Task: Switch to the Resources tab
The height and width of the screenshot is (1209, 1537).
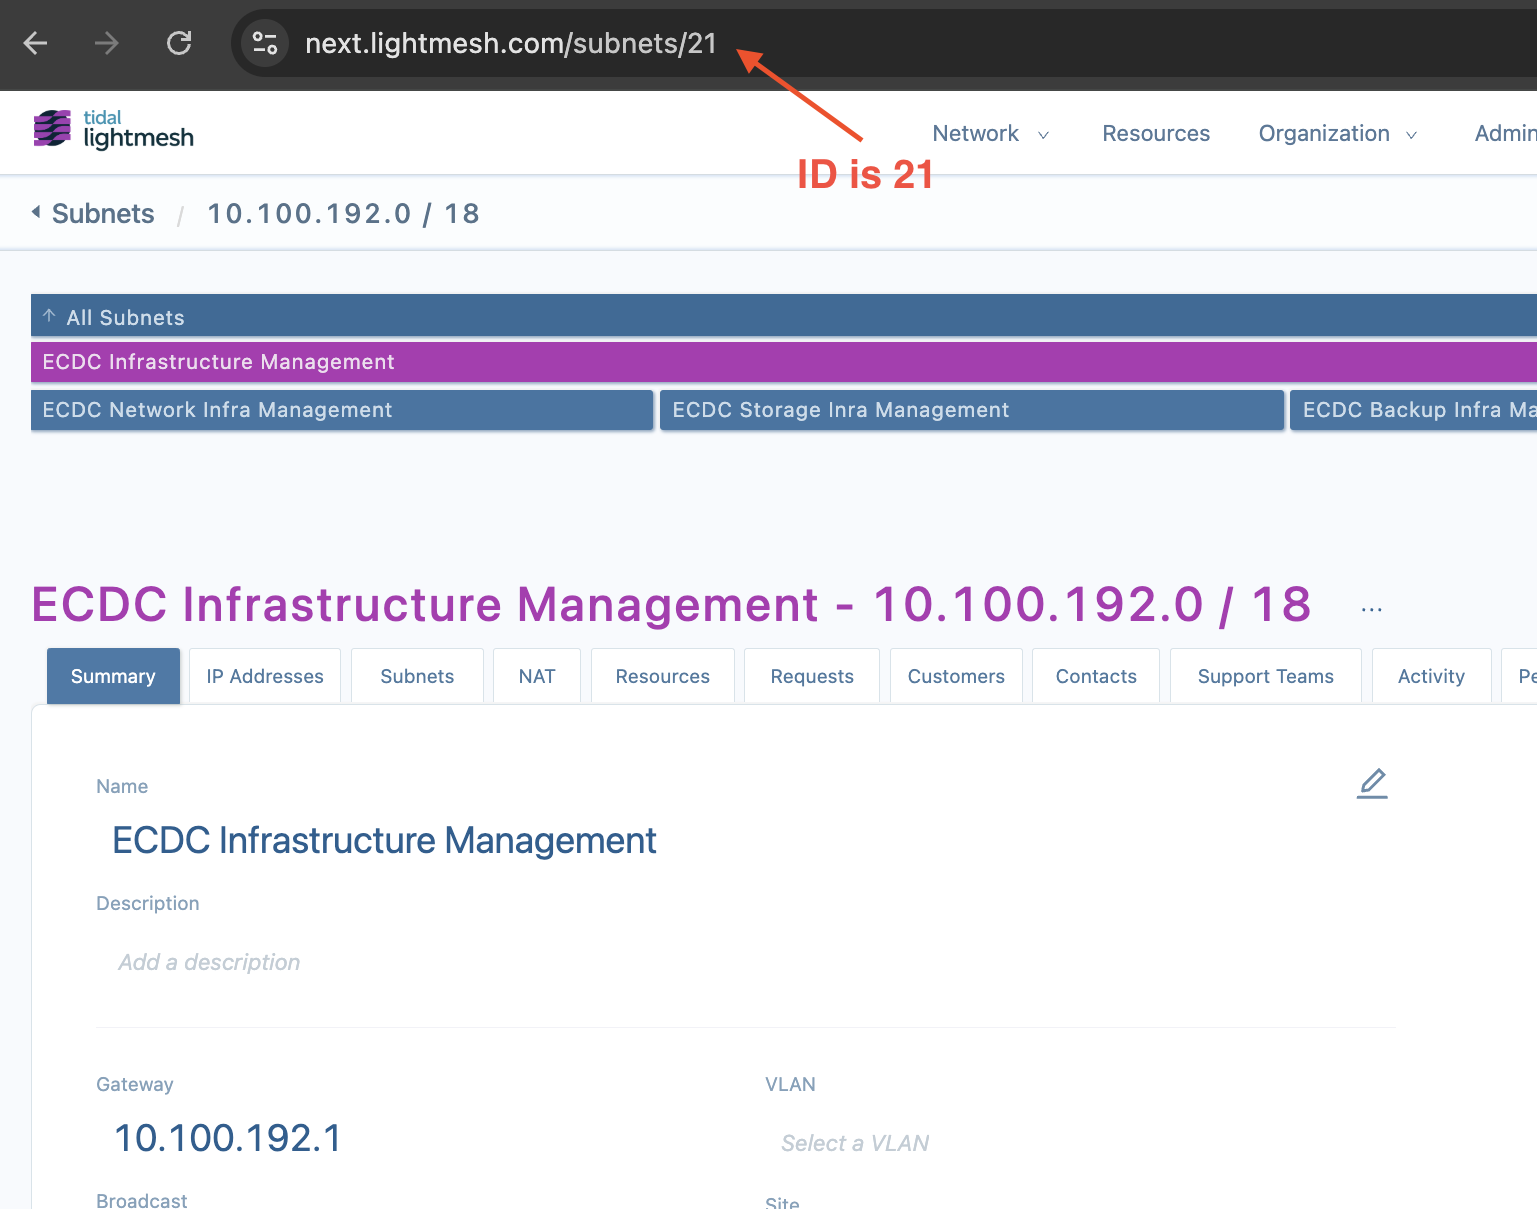Action: [662, 676]
